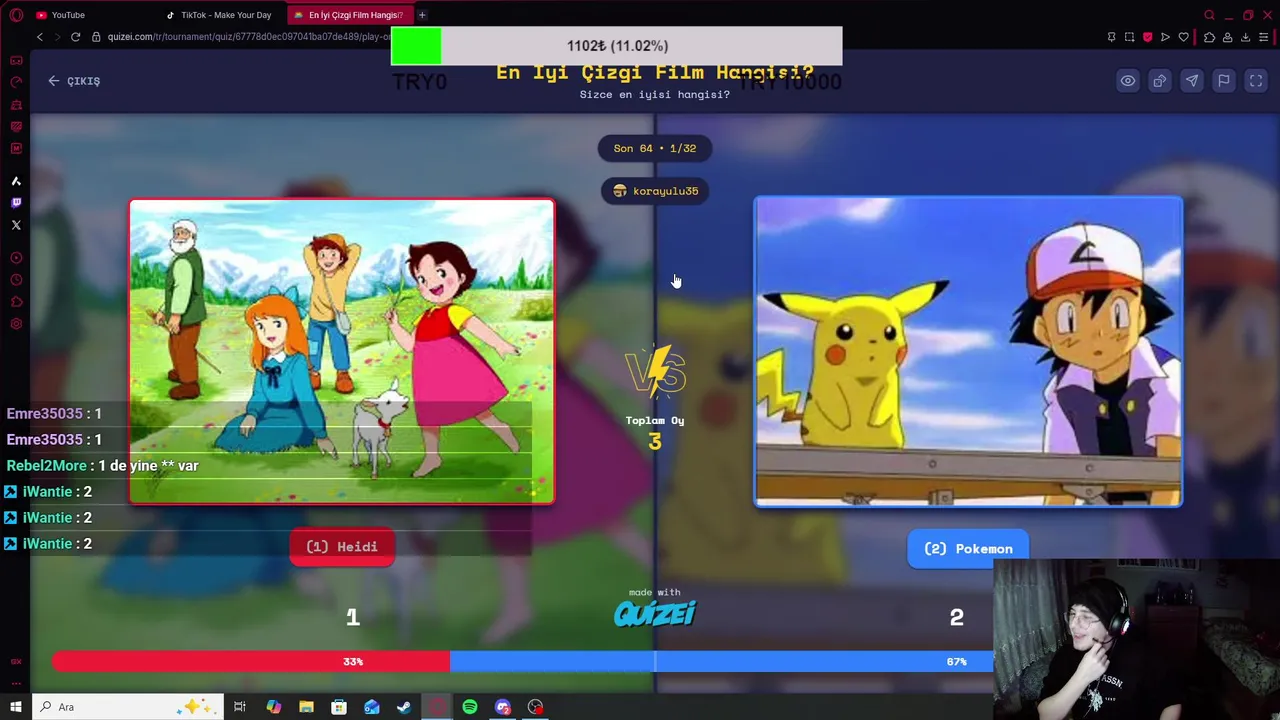The width and height of the screenshot is (1280, 720).
Task: Enter fullscreen mode in quiz
Action: pos(1256,81)
